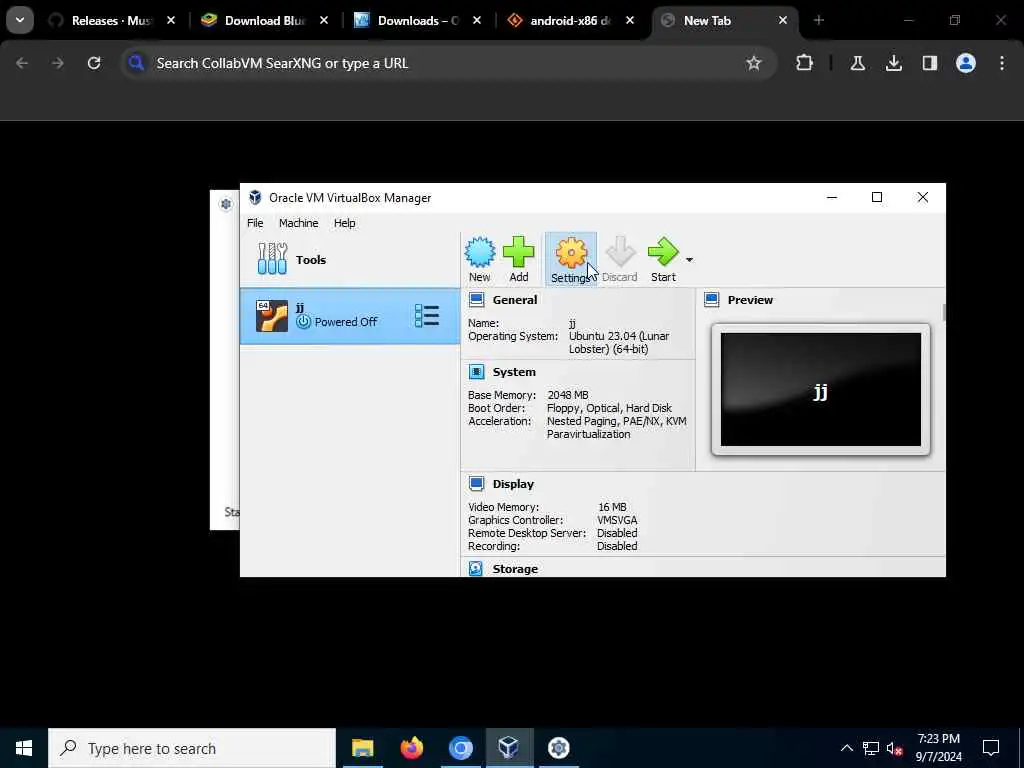Click the browser back arrow
Screen dimensions: 1024x768
point(22,63)
